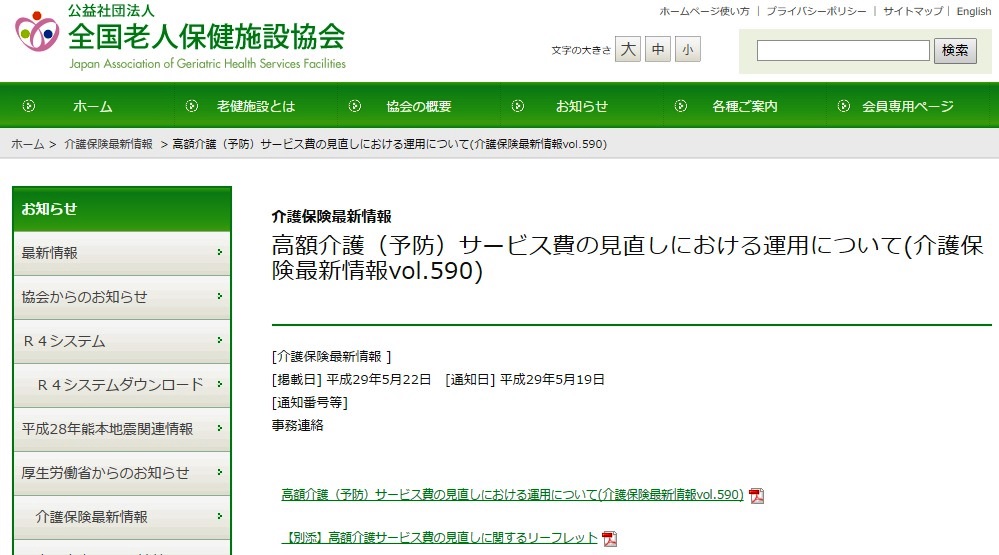Open 最新情報 in the sidebar
This screenshot has width=999, height=555.
[x=122, y=253]
